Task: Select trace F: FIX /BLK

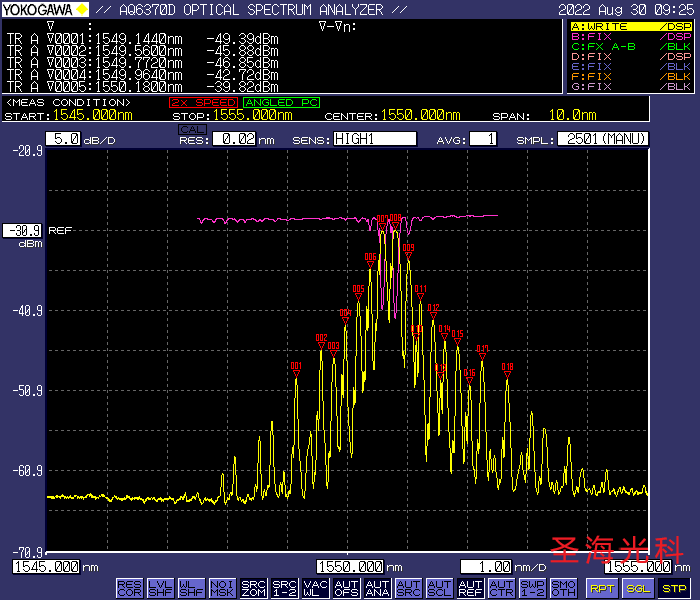Action: click(631, 76)
